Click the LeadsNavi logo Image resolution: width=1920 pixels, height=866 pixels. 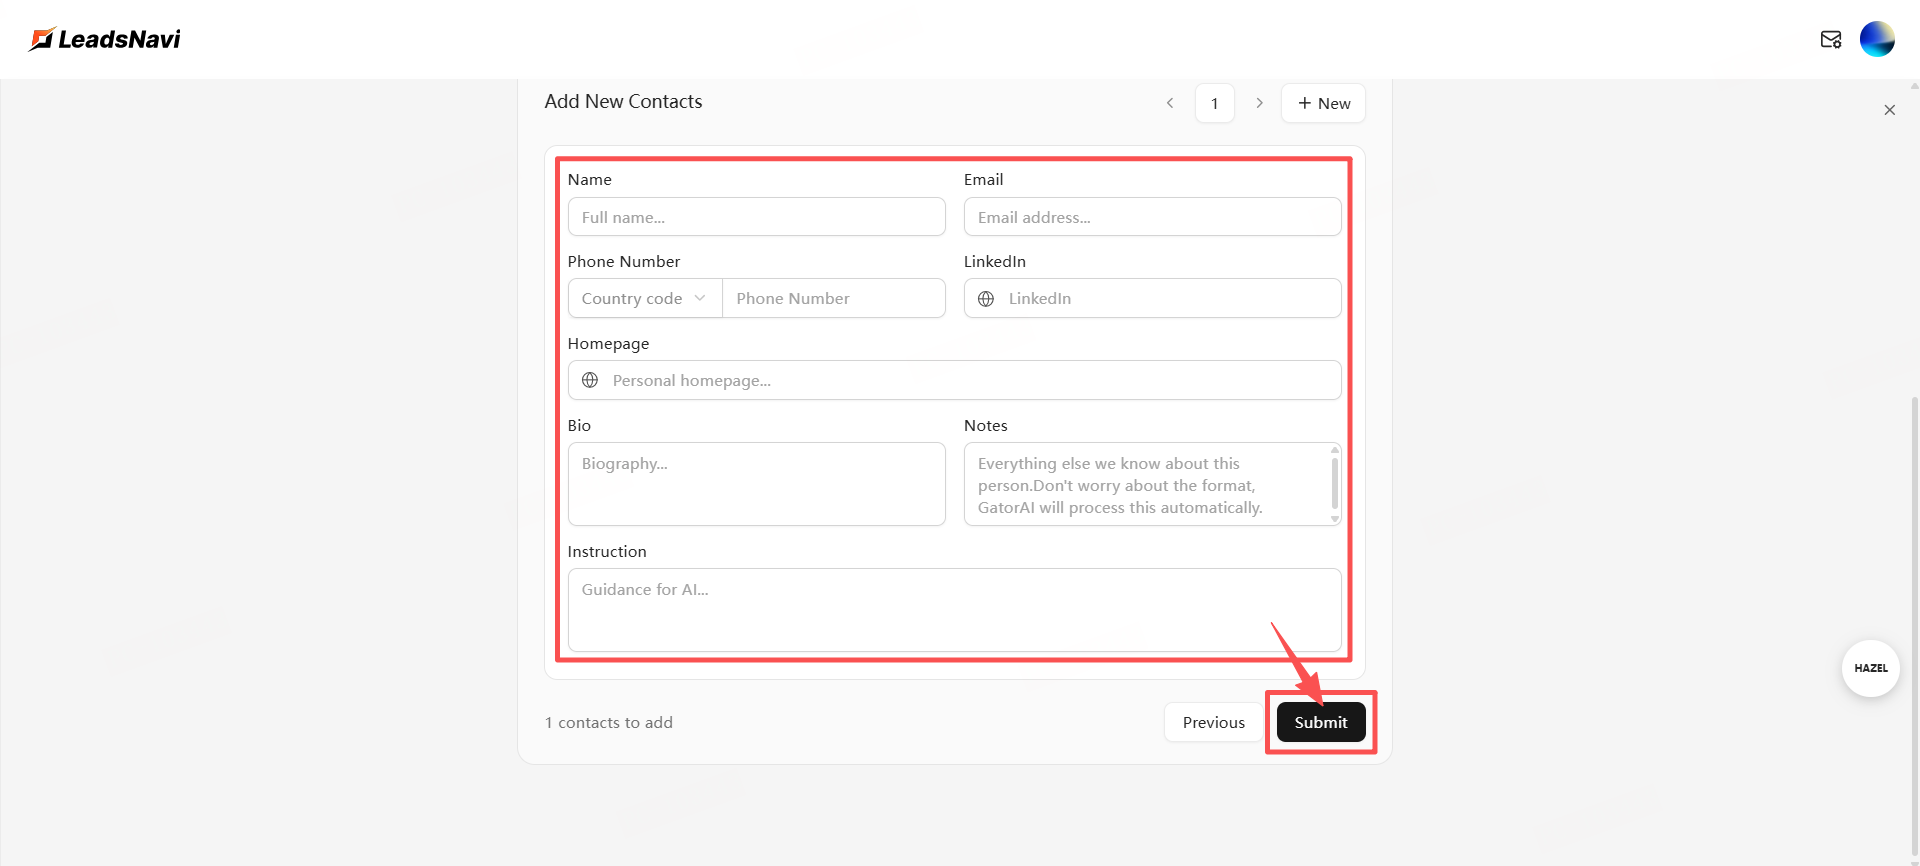pyautogui.click(x=105, y=39)
